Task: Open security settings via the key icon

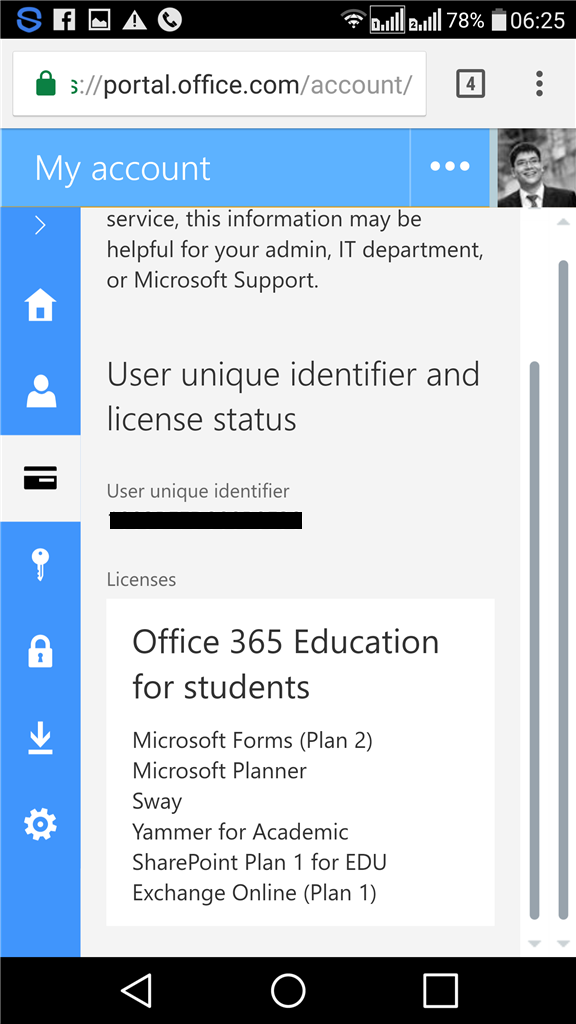Action: point(40,563)
